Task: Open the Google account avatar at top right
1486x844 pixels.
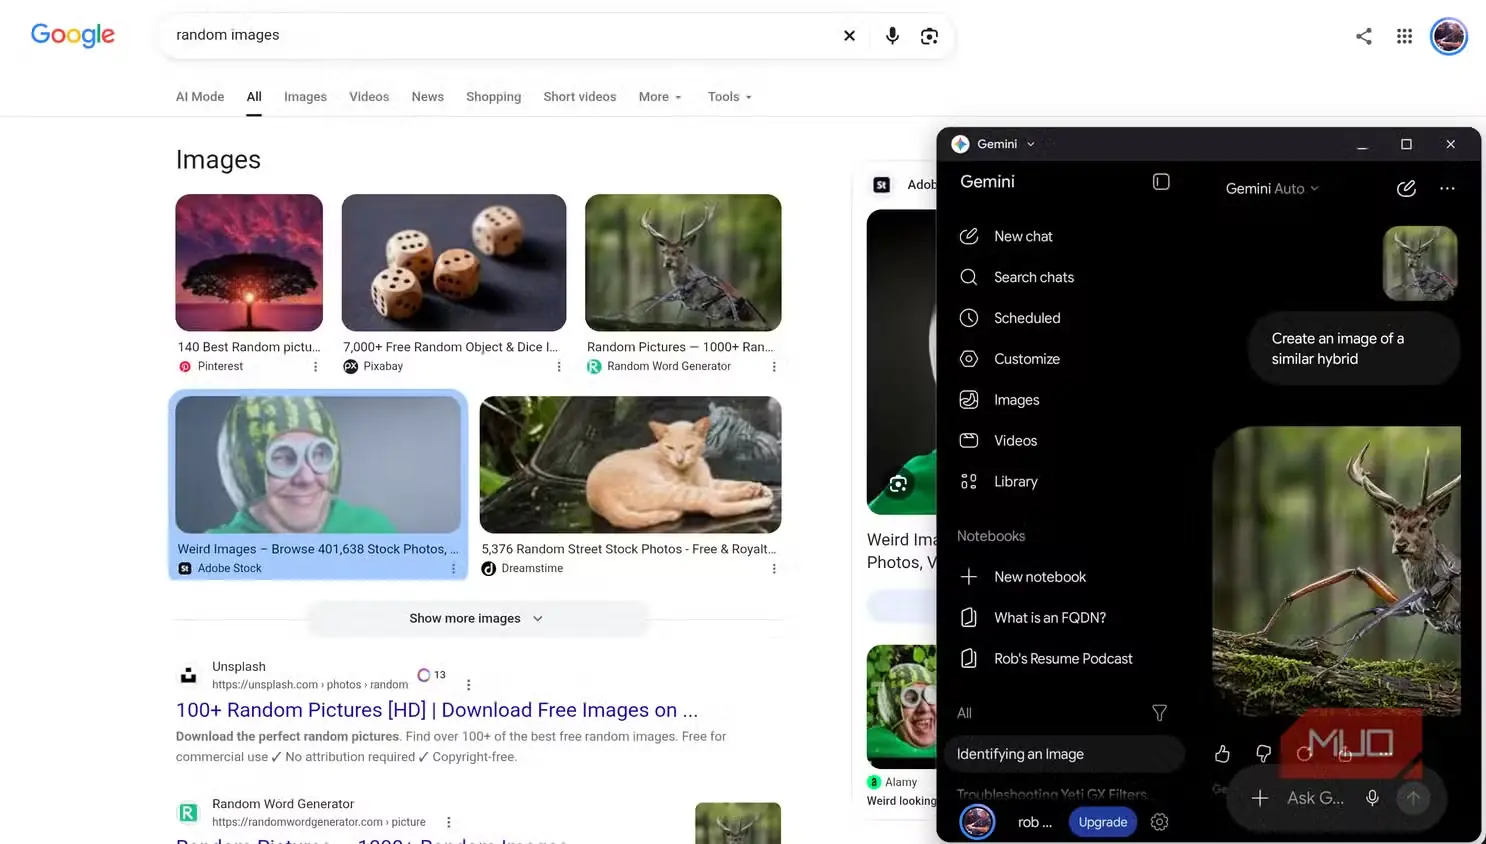Action: (1448, 36)
